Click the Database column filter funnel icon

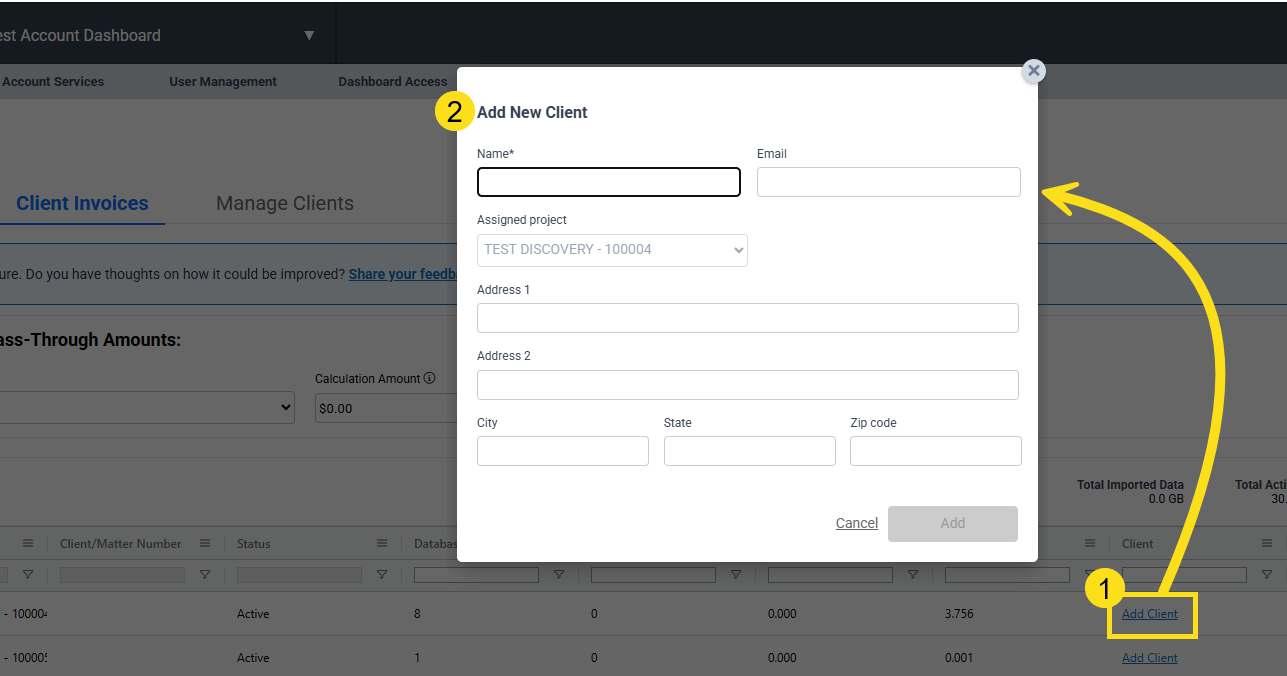[559, 575]
